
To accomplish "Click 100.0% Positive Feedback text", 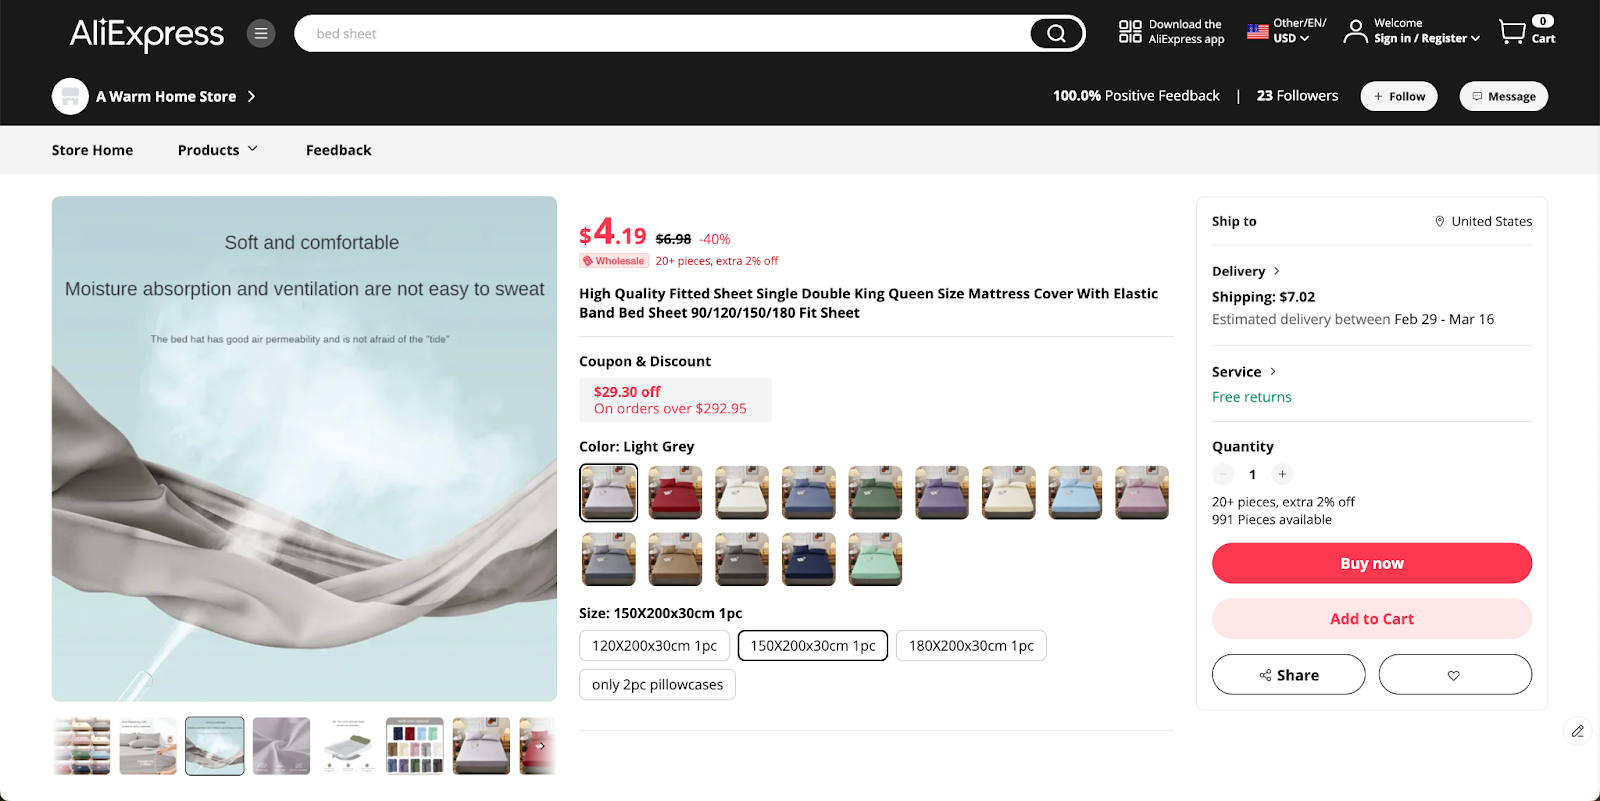I will click(1136, 96).
